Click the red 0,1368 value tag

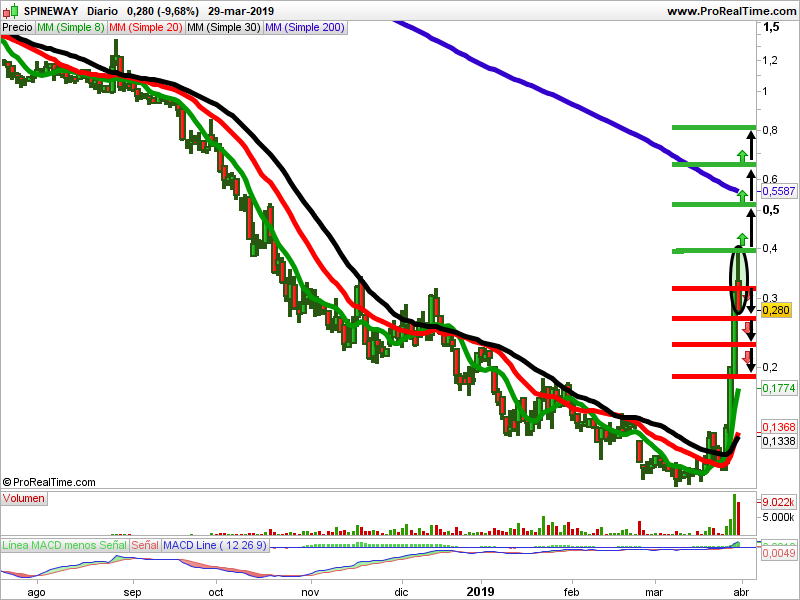(779, 427)
